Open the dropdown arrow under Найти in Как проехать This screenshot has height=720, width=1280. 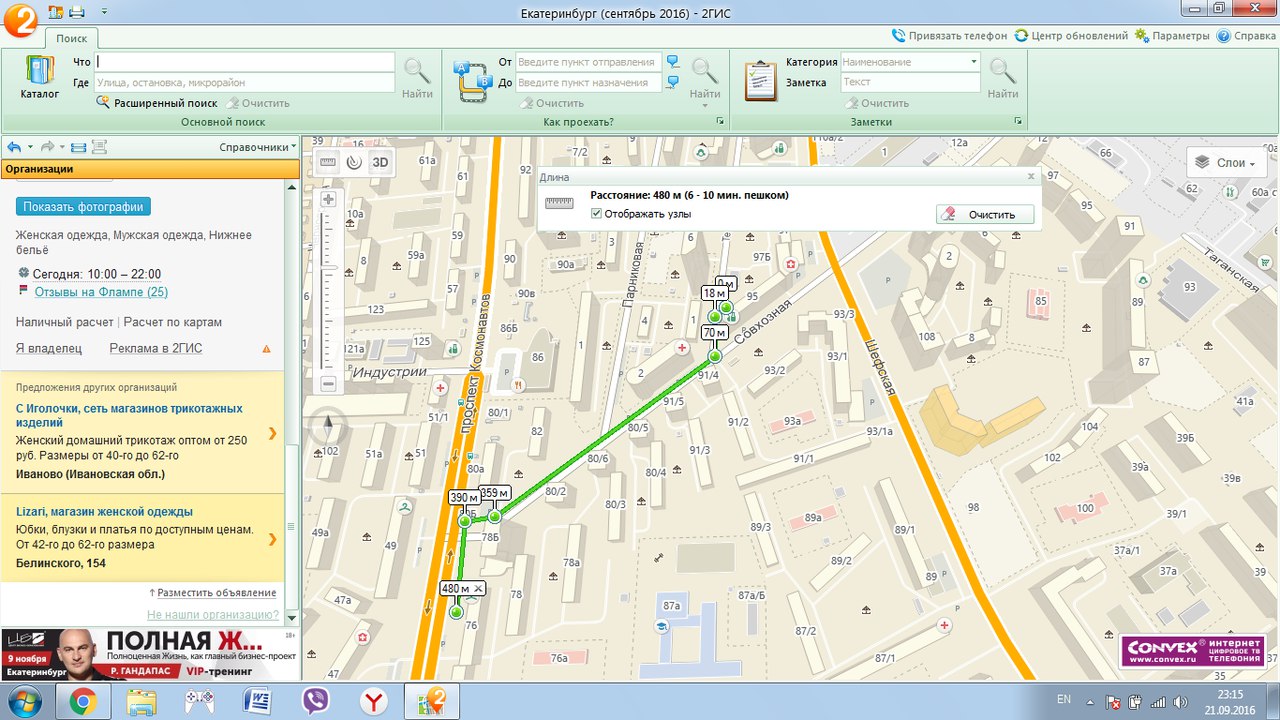coord(705,105)
